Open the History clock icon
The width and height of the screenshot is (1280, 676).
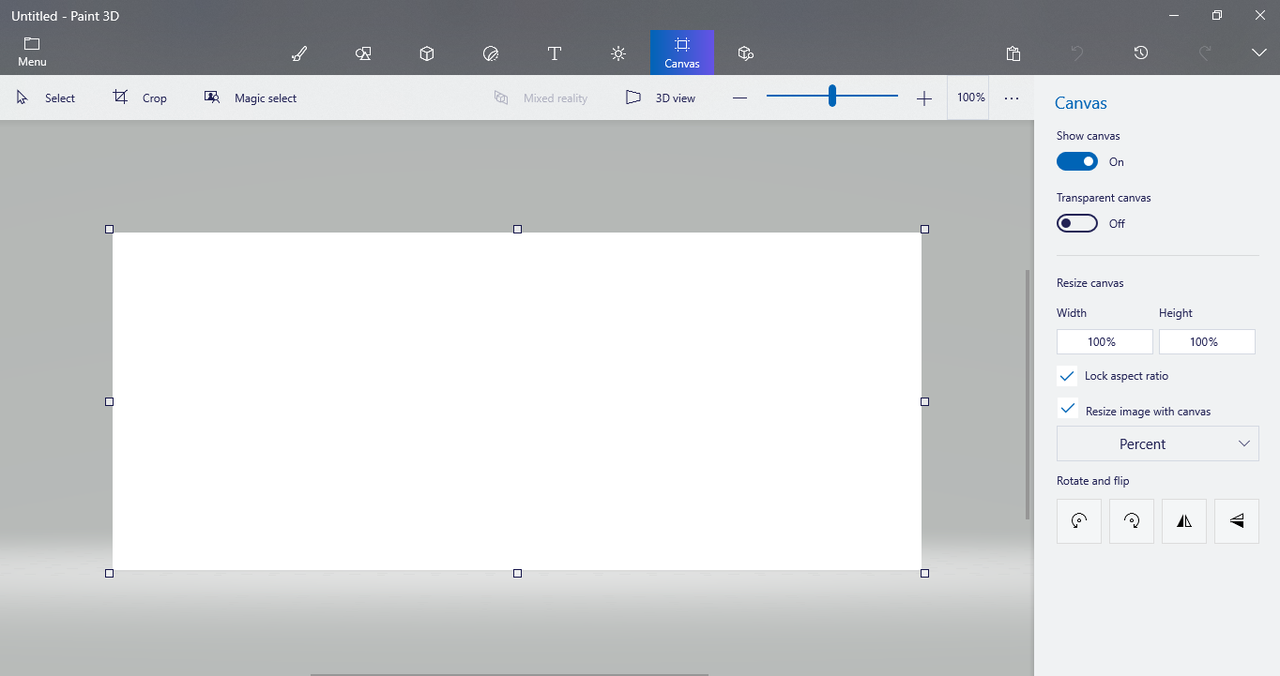pos(1141,52)
